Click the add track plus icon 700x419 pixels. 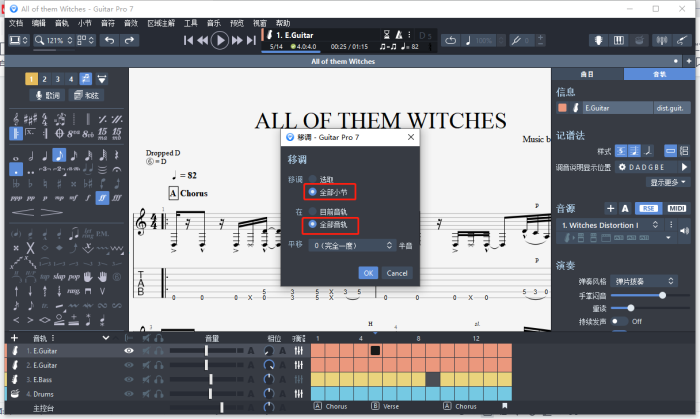click(14, 338)
